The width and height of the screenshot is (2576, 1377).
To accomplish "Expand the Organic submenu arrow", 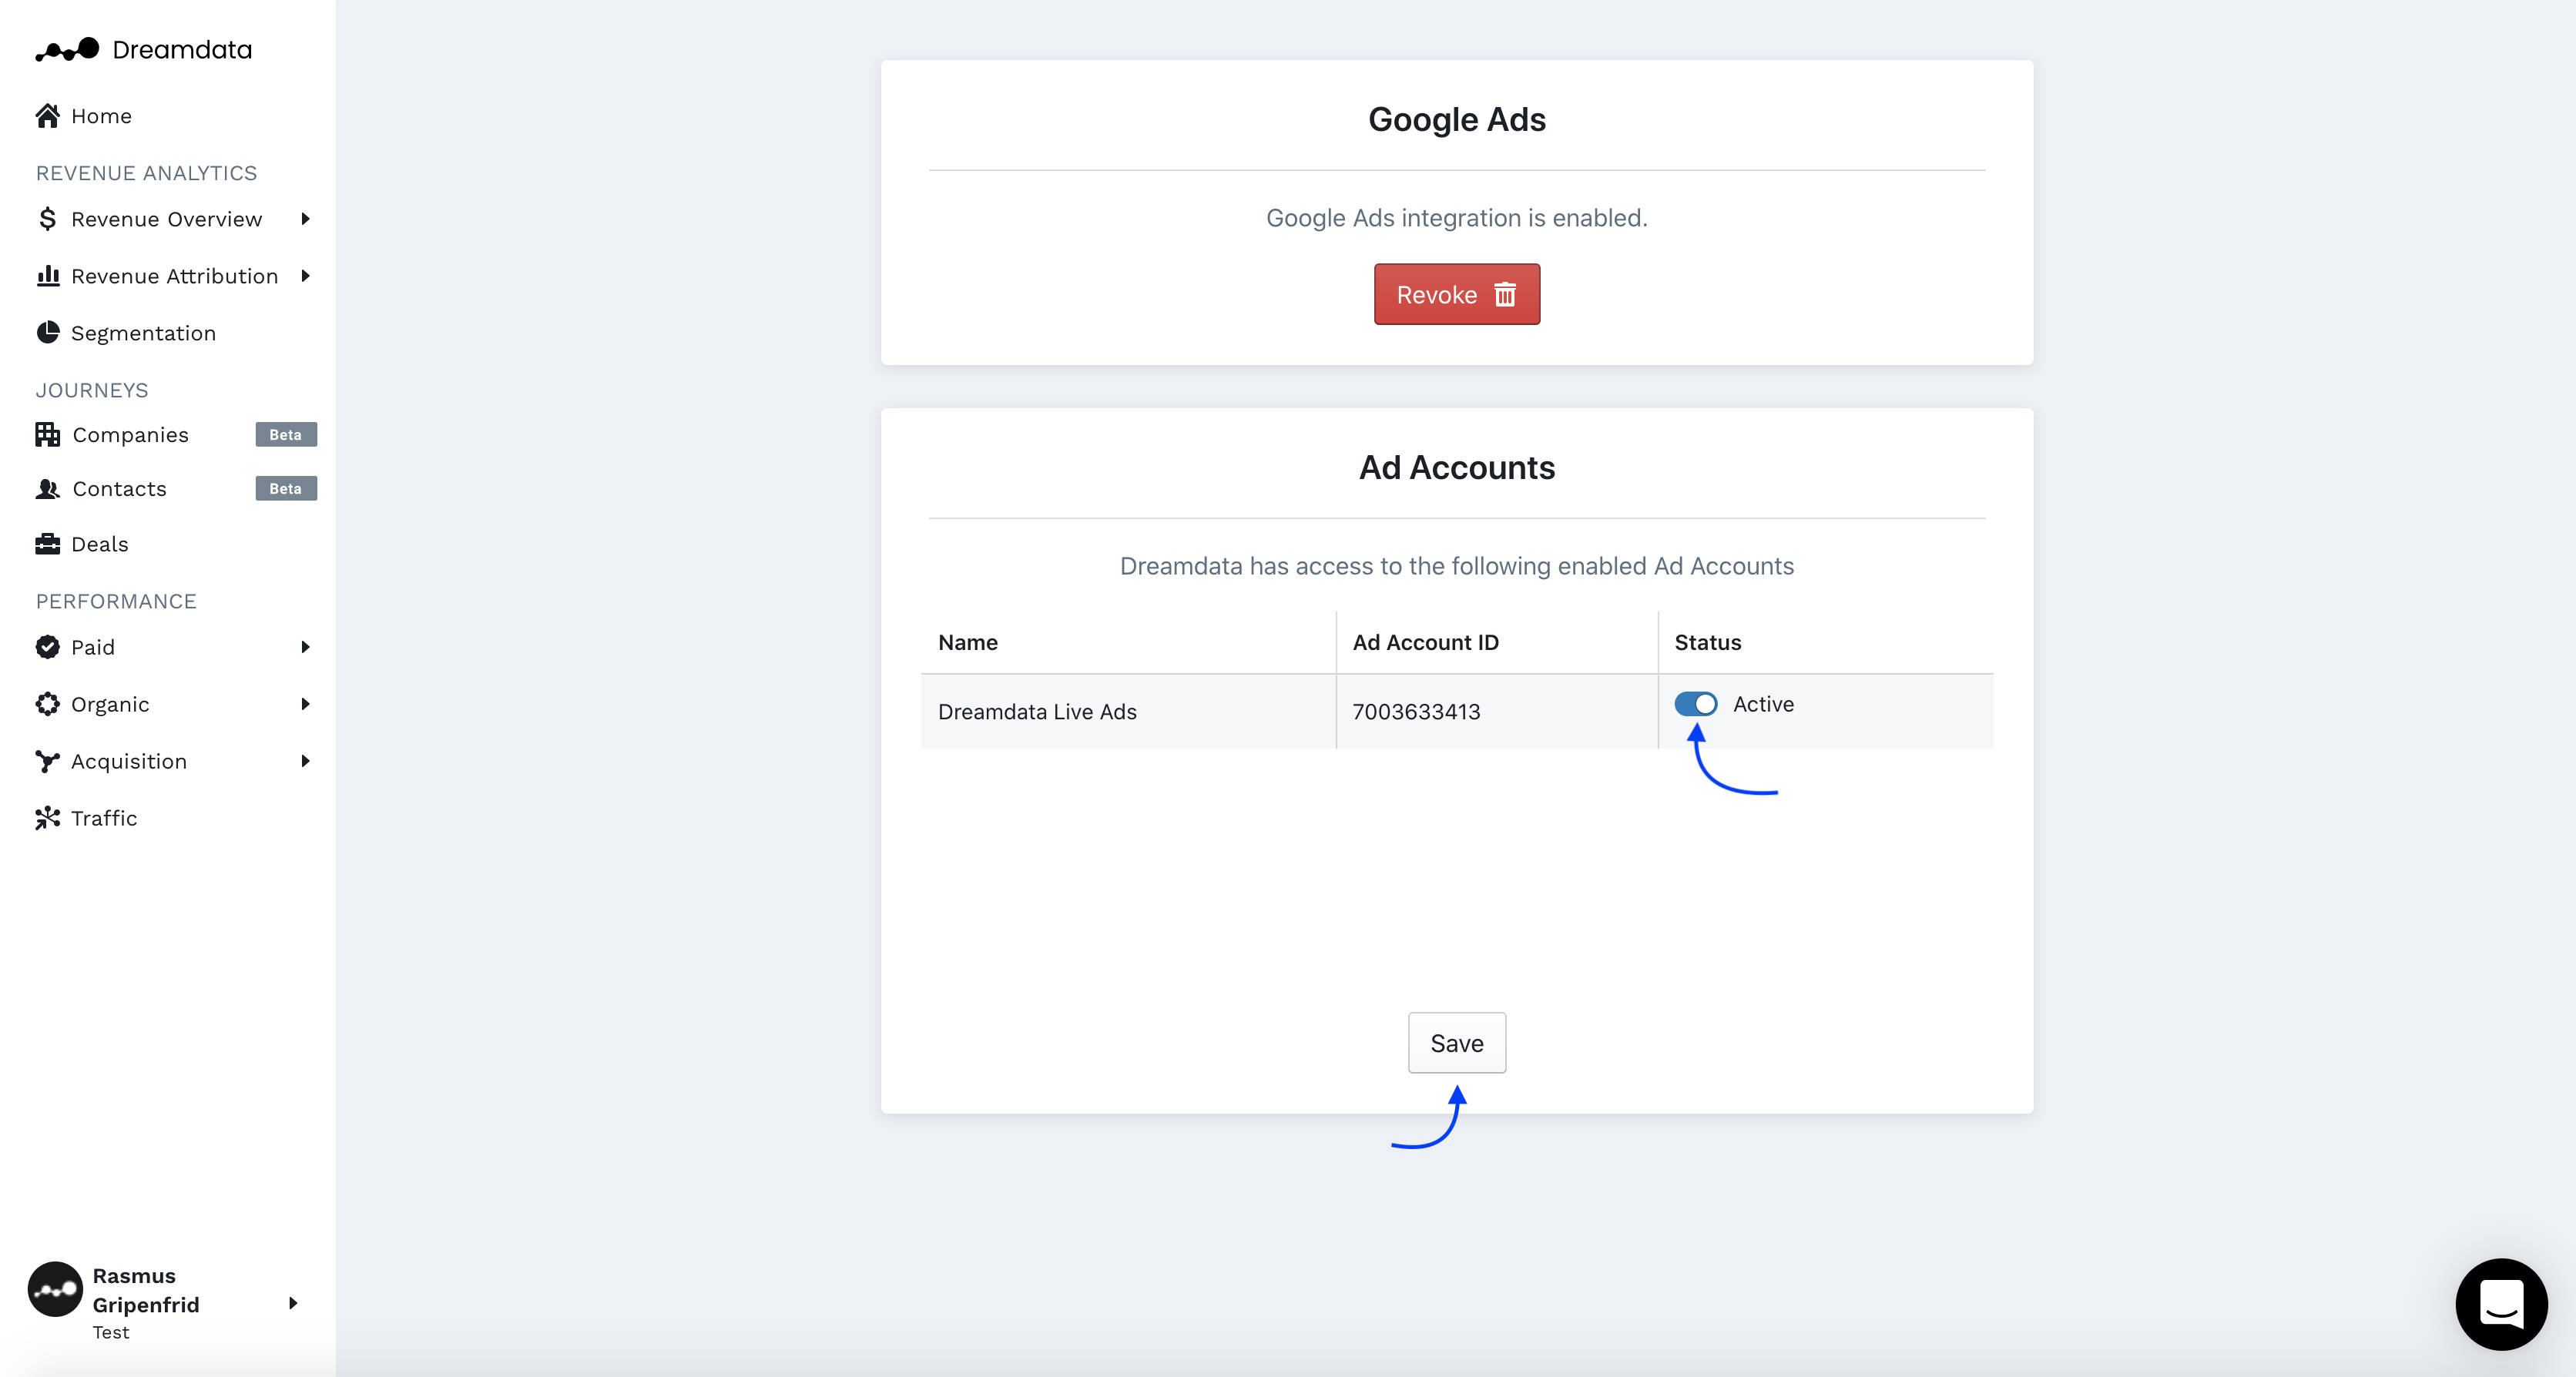I will (x=305, y=704).
